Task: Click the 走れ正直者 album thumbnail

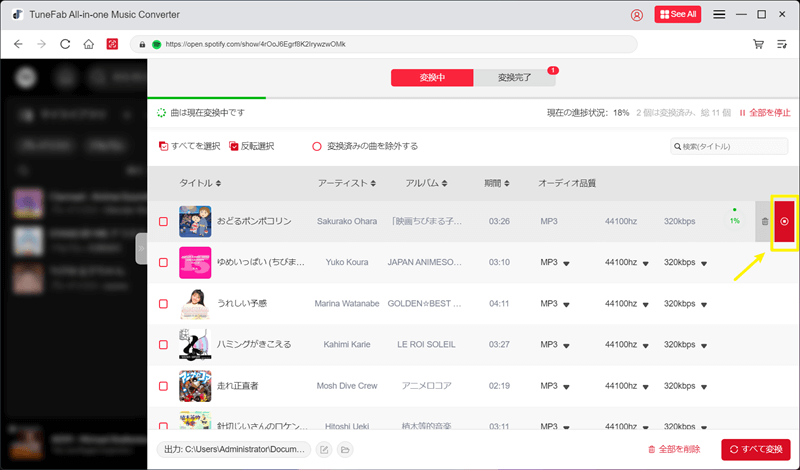Action: tap(195, 386)
